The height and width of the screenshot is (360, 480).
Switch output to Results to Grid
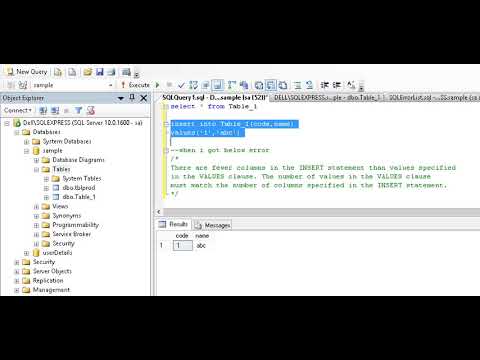tap(271, 85)
